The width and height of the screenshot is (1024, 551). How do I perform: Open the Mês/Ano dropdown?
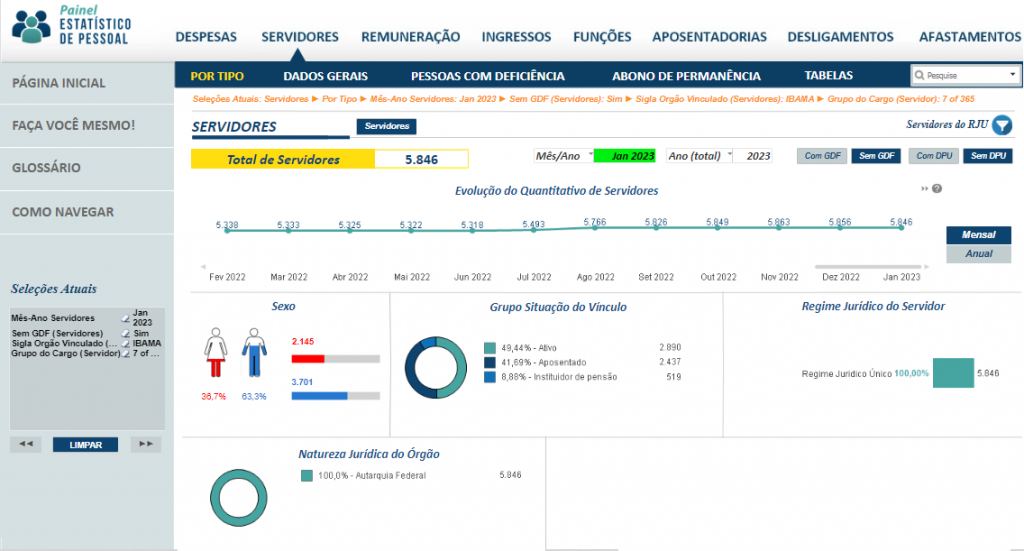tap(590, 155)
